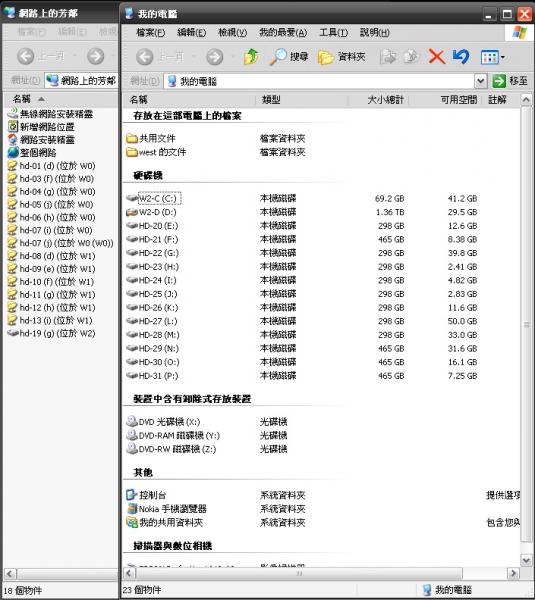Image resolution: width=535 pixels, height=600 pixels.
Task: Click the Go (移至) button
Action: [510, 81]
